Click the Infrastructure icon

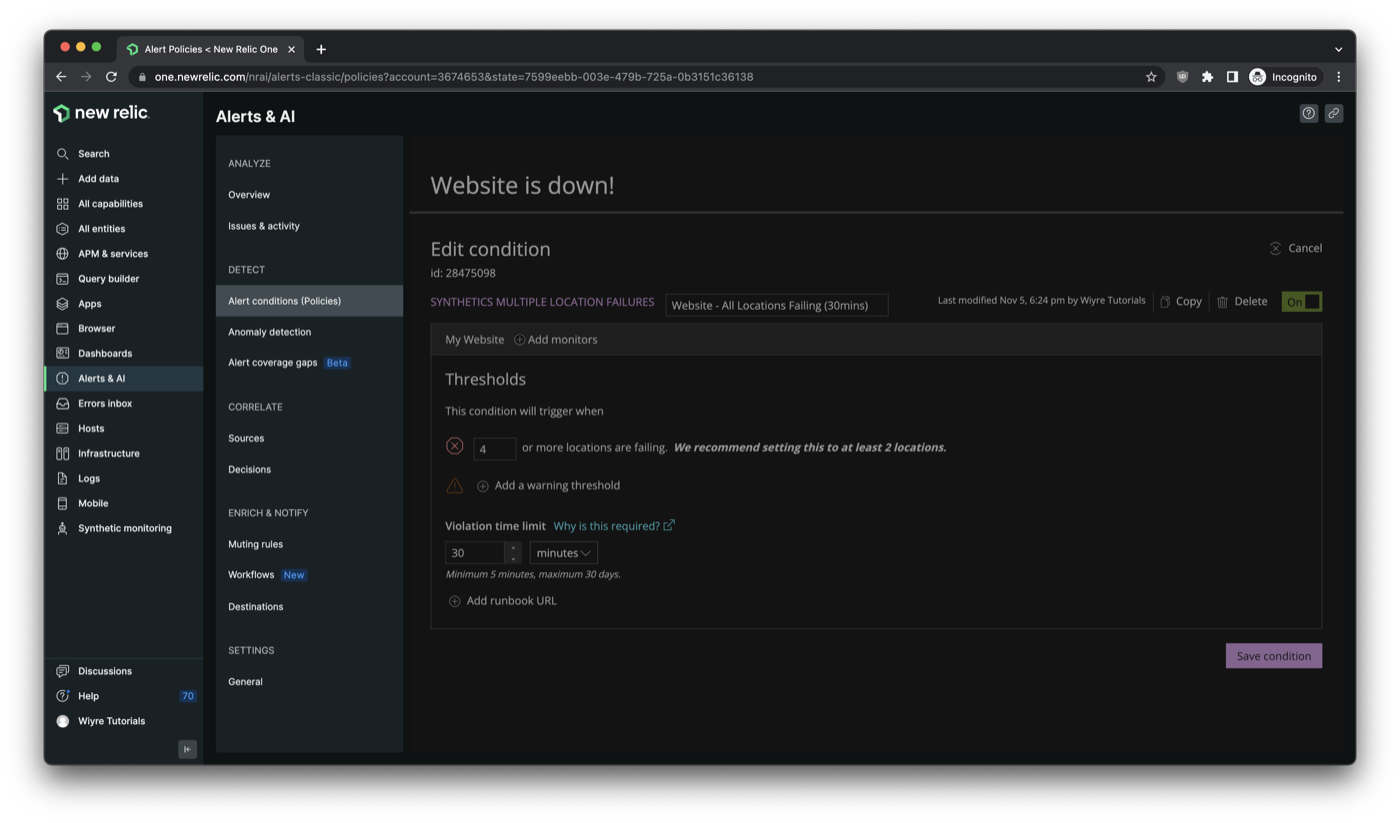[62, 454]
